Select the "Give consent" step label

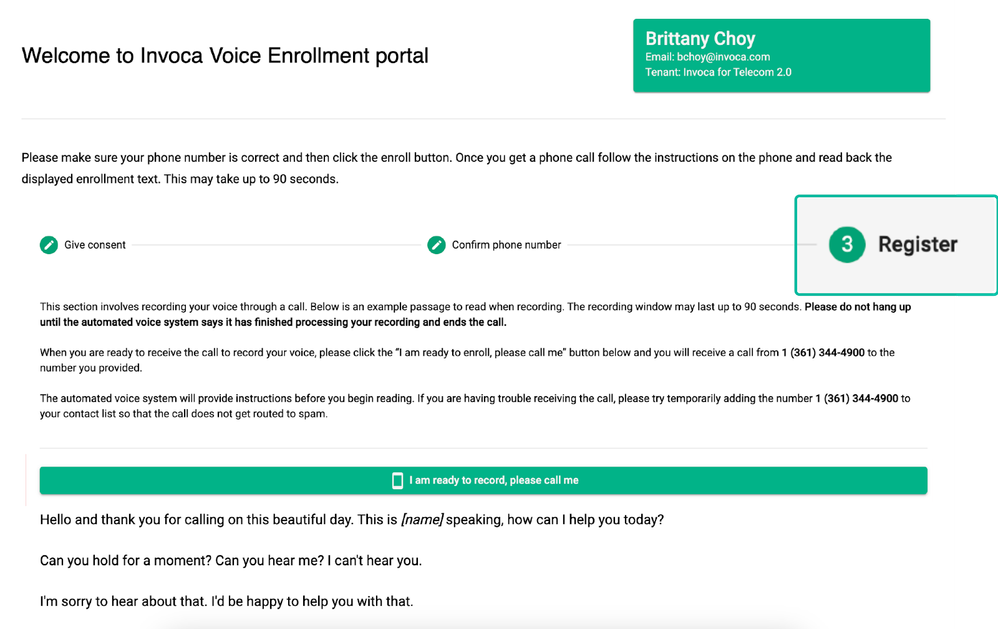tap(95, 245)
